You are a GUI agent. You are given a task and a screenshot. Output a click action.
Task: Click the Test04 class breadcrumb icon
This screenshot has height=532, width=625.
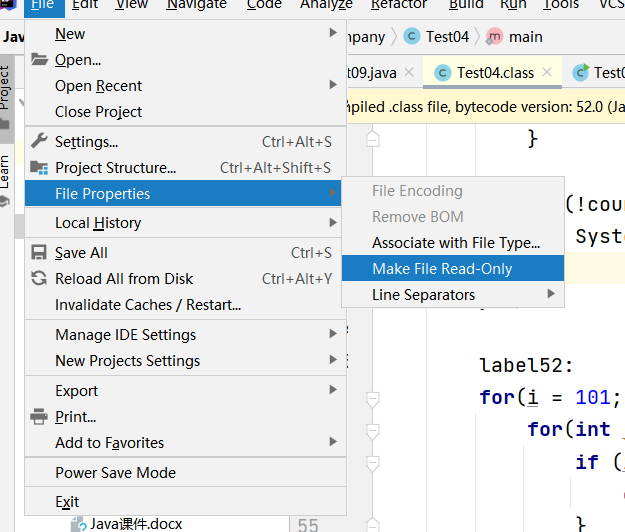[x=412, y=37]
